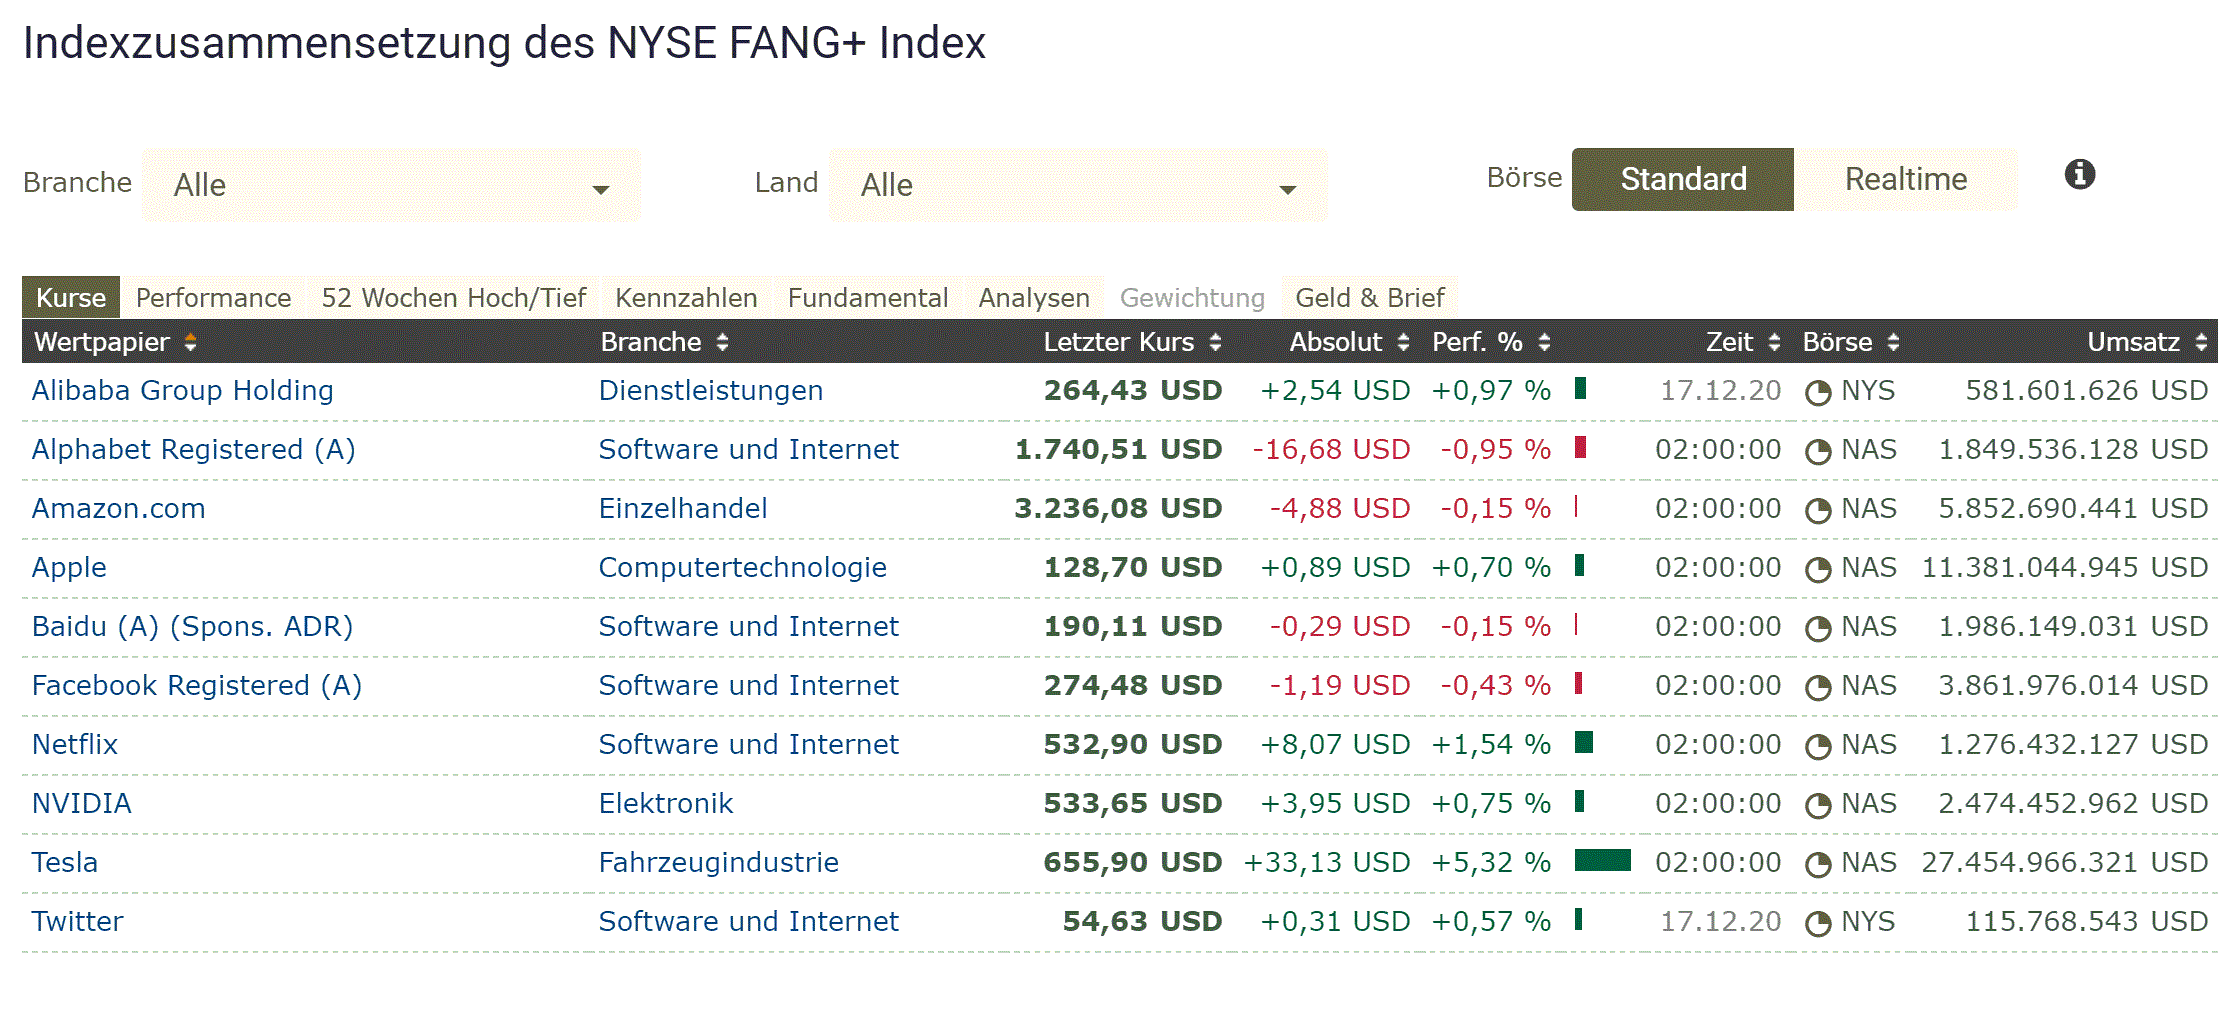The height and width of the screenshot is (1035, 2224).
Task: Sort the Absolut column
Action: 1402,342
